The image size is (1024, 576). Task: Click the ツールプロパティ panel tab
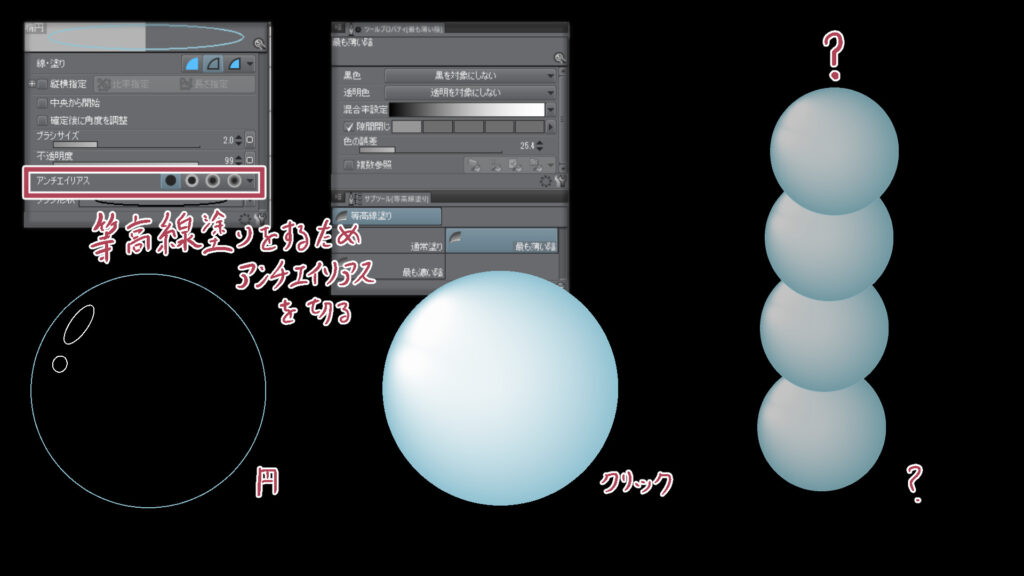pos(400,30)
